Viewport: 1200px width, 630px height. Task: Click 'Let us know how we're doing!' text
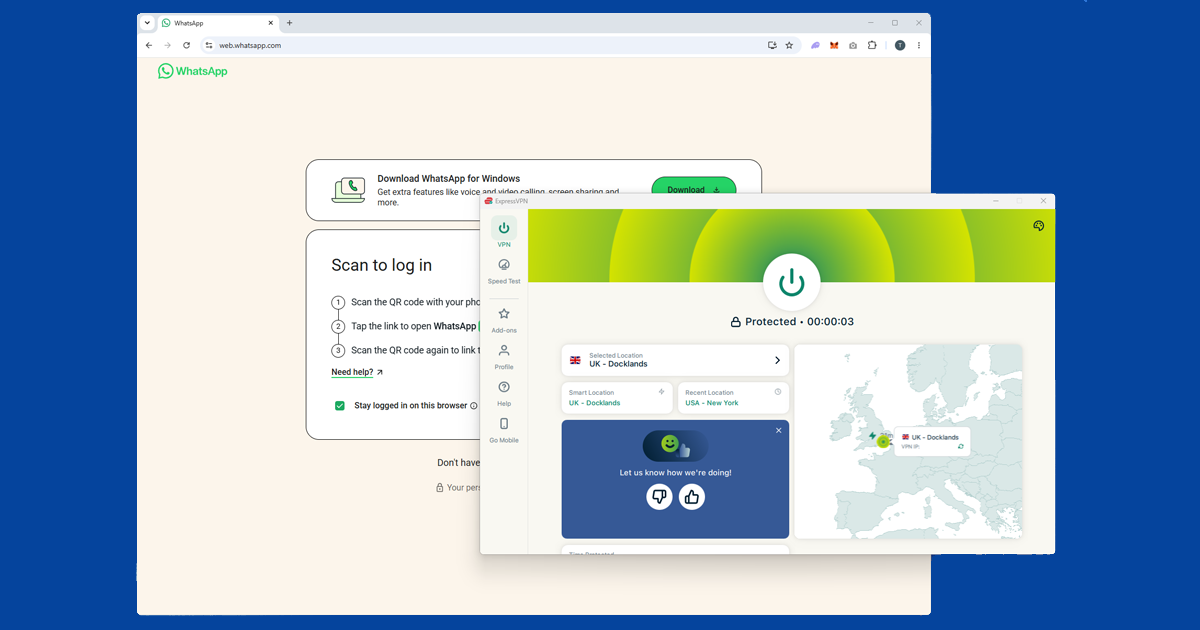675,472
